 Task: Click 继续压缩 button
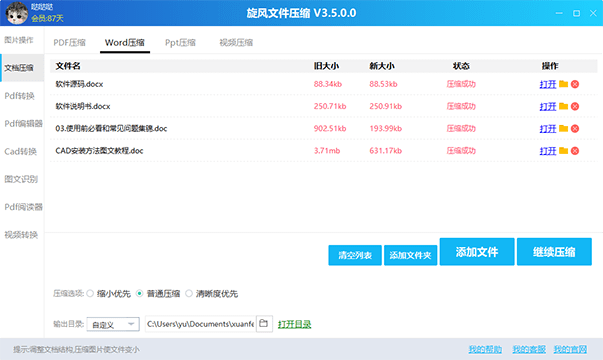[554, 252]
